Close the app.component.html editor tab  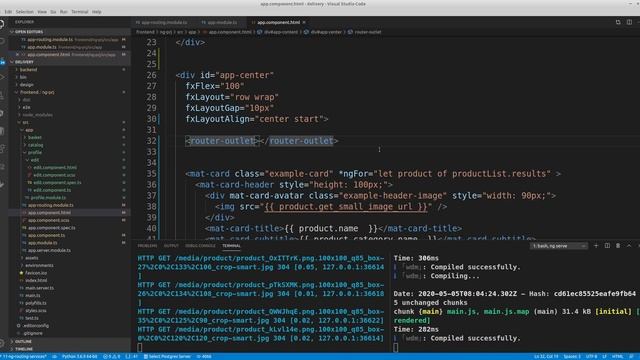point(304,22)
